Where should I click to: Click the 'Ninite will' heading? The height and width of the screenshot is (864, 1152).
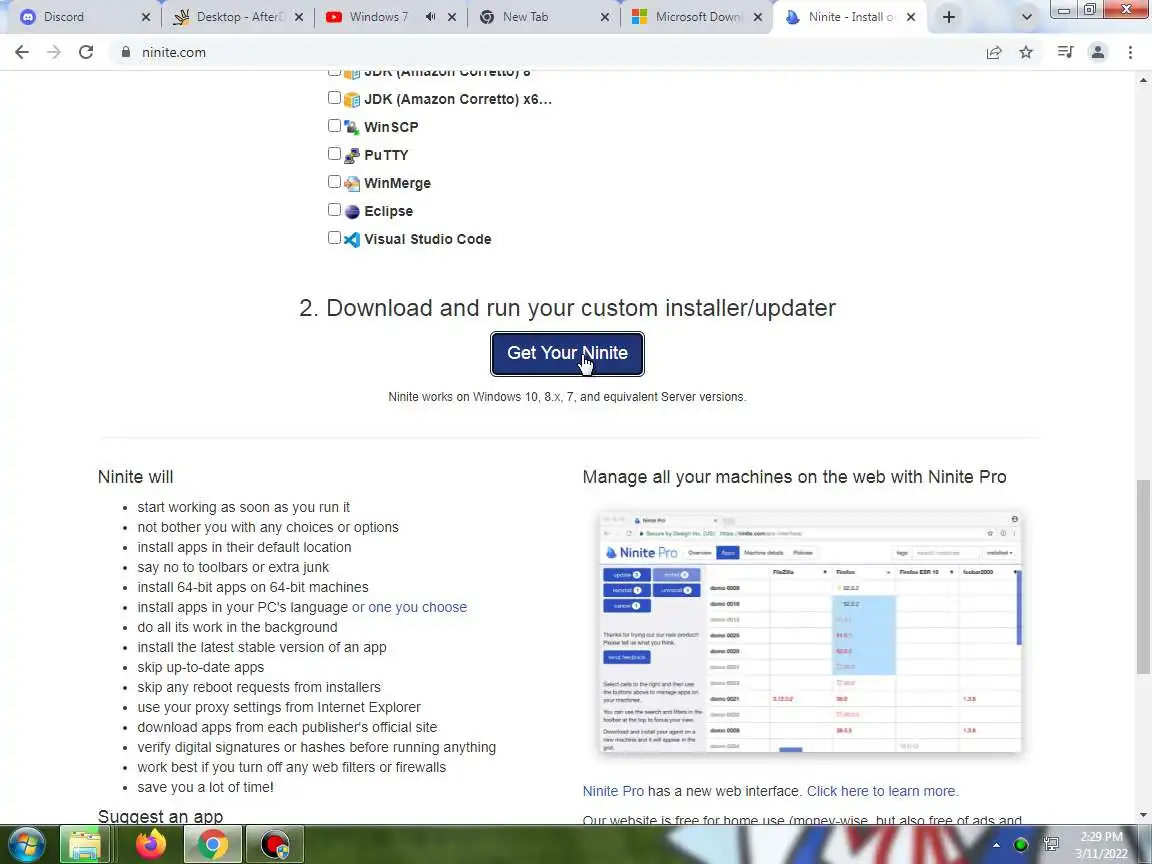click(x=136, y=477)
